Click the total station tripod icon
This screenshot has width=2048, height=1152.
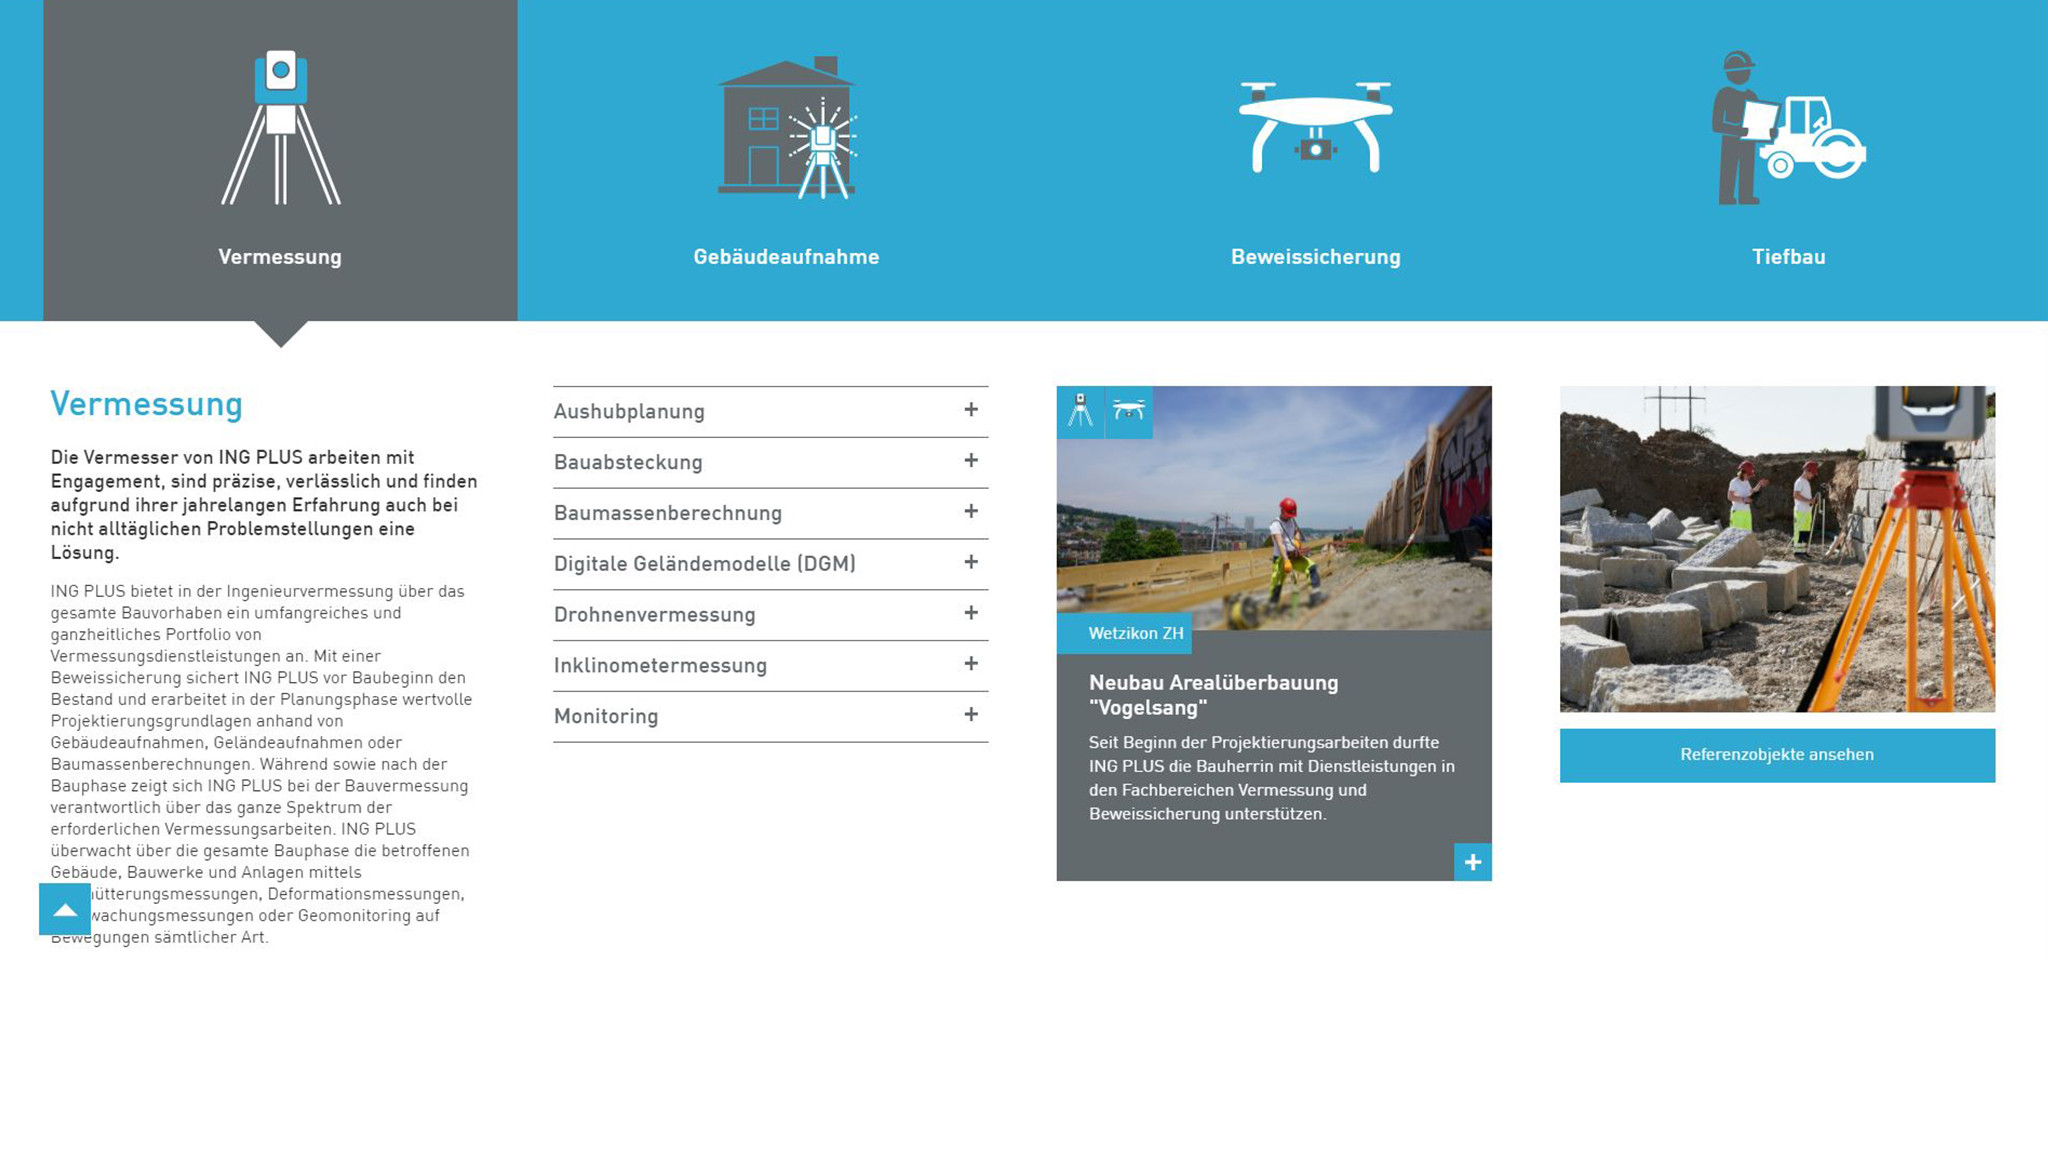tap(281, 127)
